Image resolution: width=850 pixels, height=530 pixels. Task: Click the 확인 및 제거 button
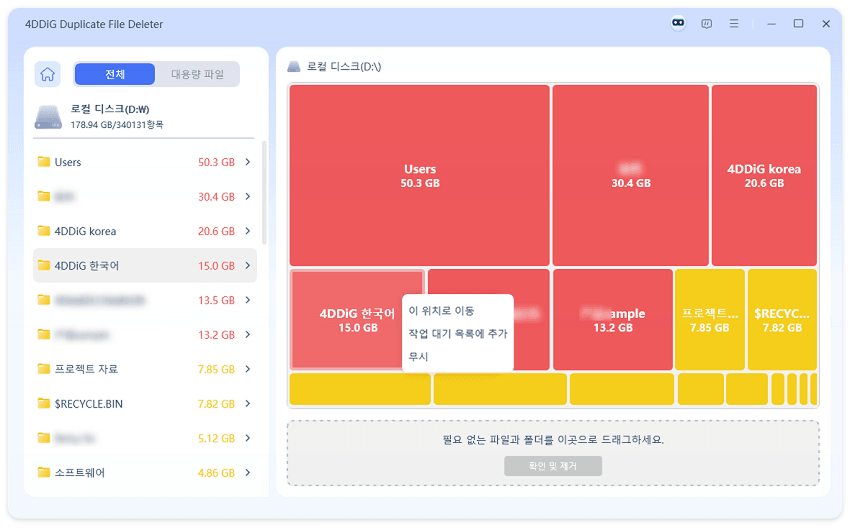click(x=552, y=466)
